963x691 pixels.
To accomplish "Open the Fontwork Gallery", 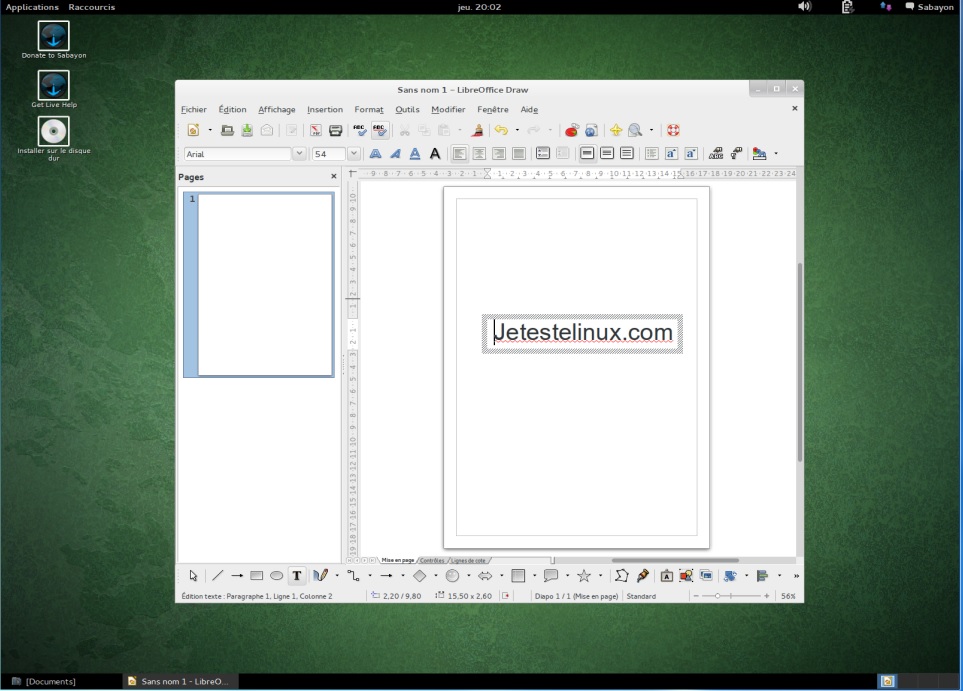I will pos(666,576).
